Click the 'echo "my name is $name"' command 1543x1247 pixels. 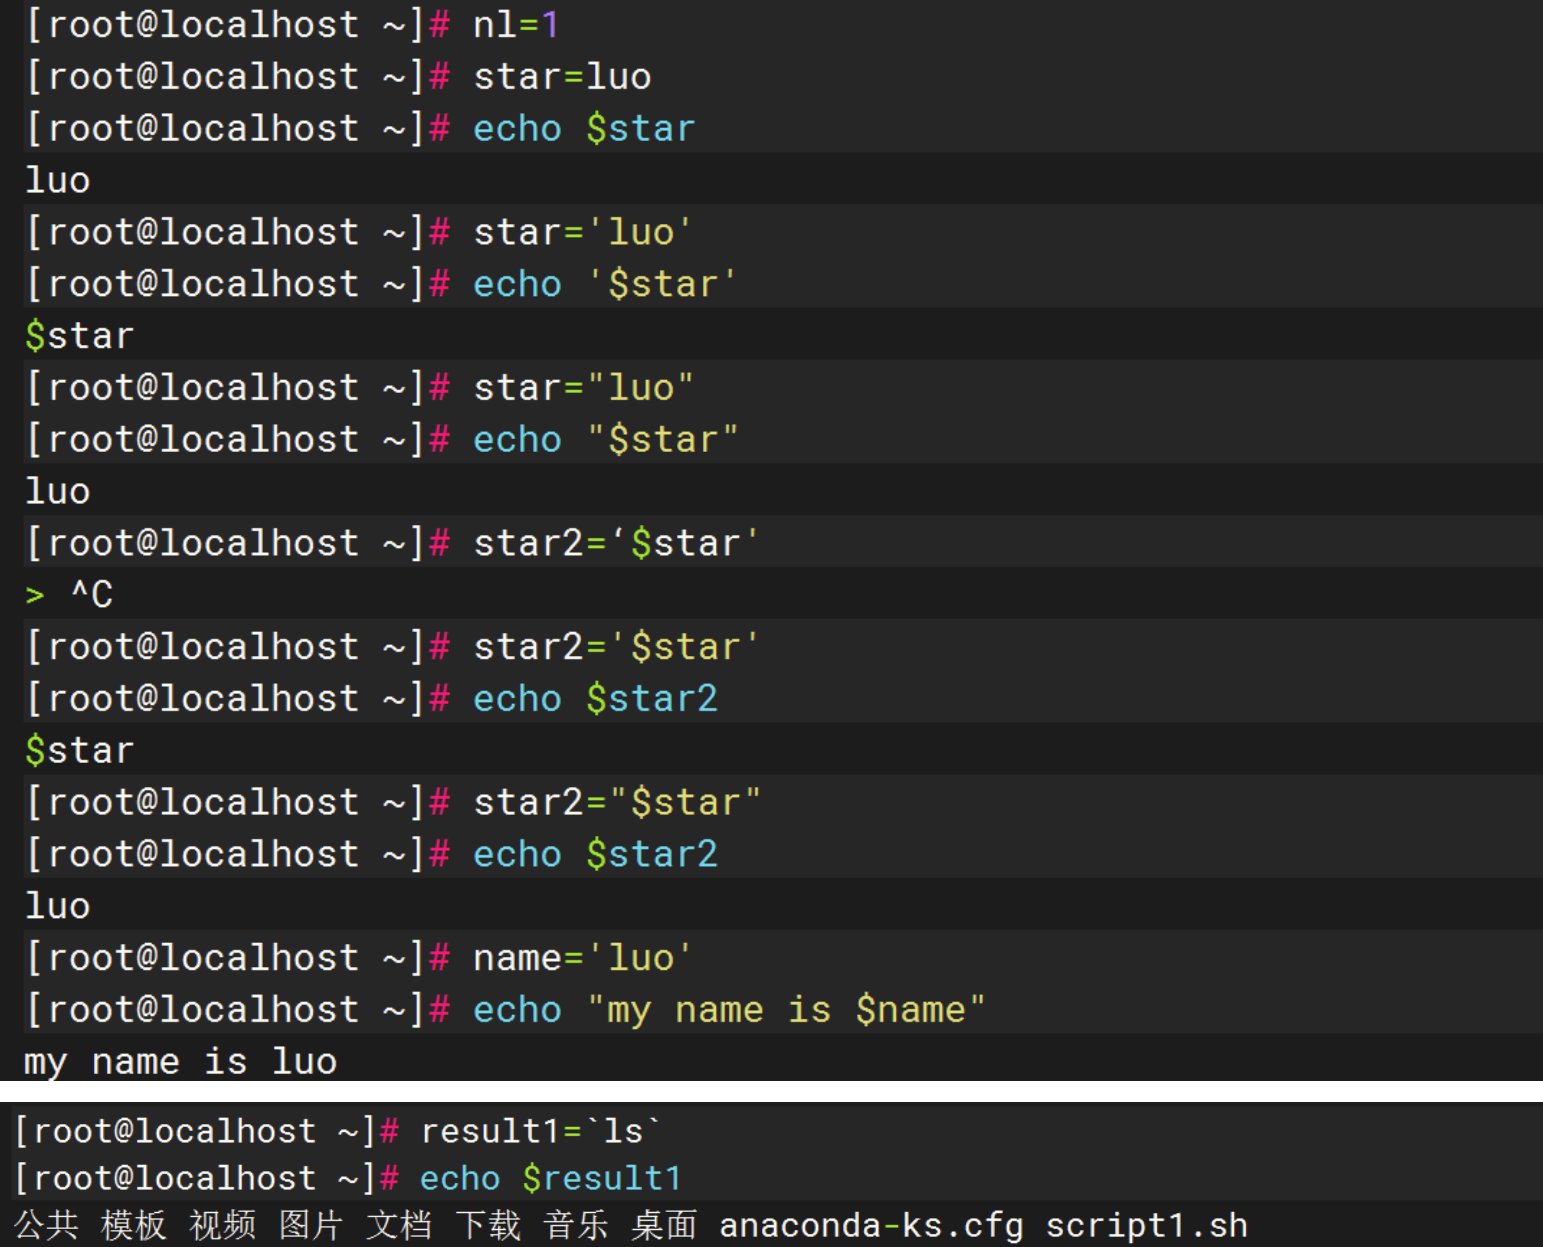(729, 1010)
